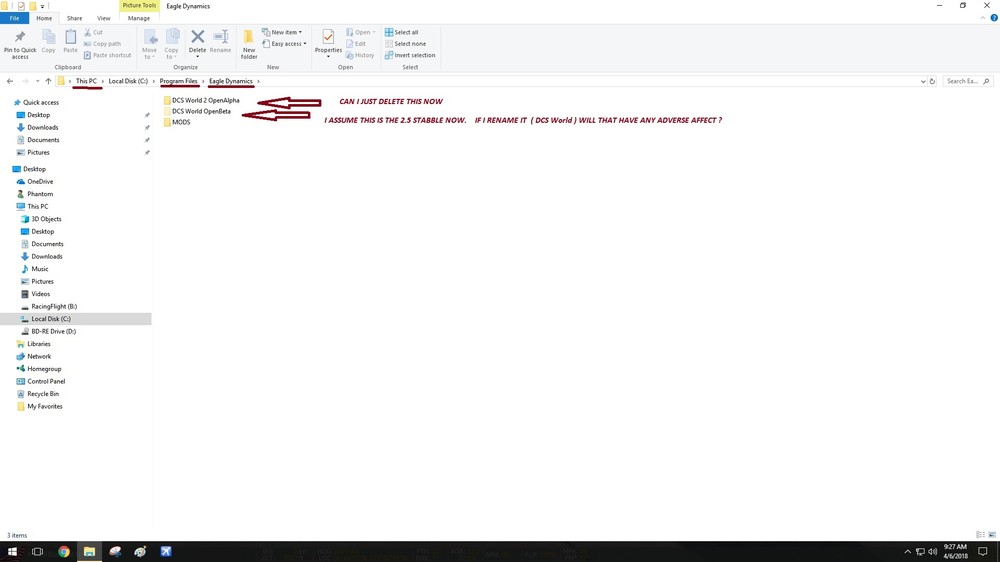The height and width of the screenshot is (562, 1000).
Task: Open the New item dropdown
Action: (x=282, y=32)
